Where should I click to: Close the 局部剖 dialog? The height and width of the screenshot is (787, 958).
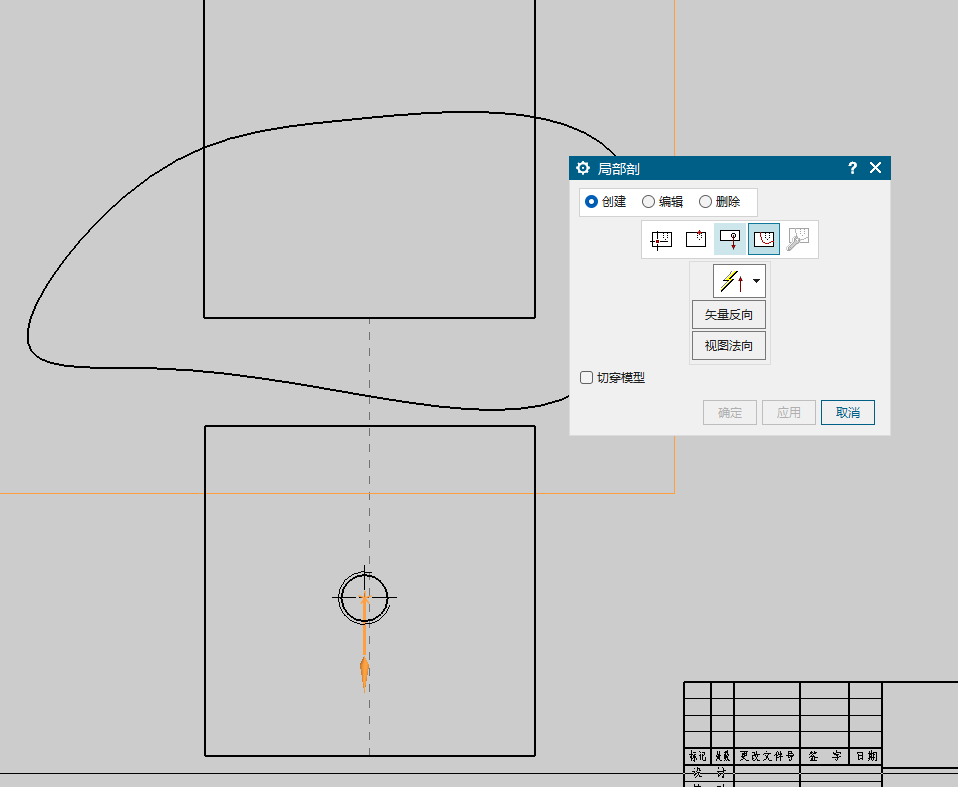876,168
